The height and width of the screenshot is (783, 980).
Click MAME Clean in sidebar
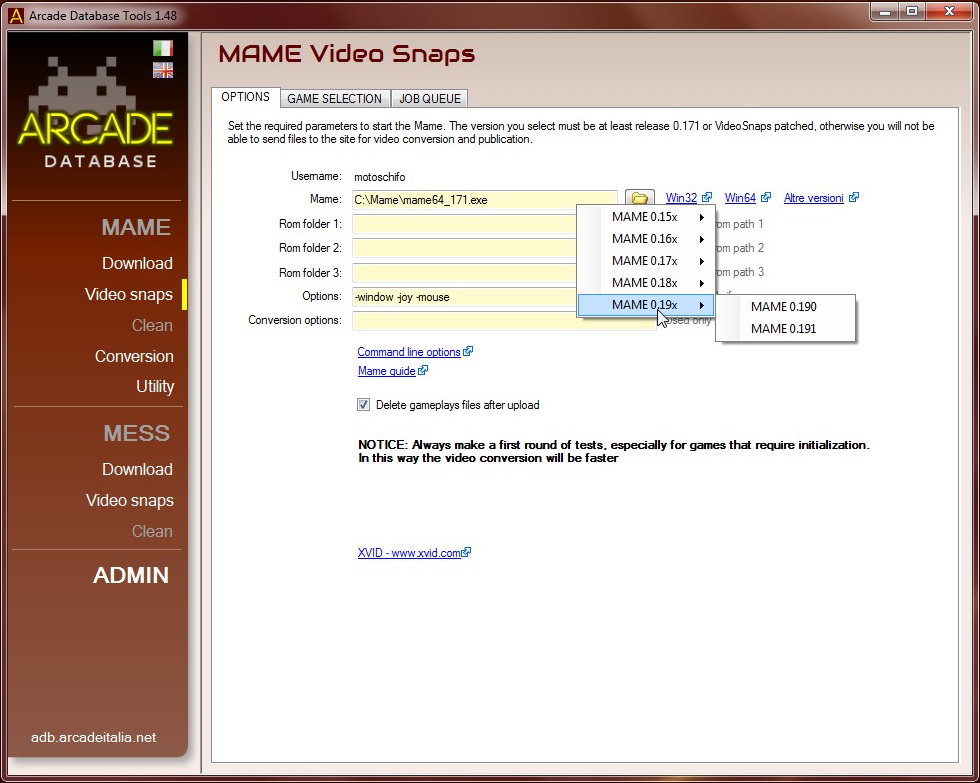coord(152,326)
